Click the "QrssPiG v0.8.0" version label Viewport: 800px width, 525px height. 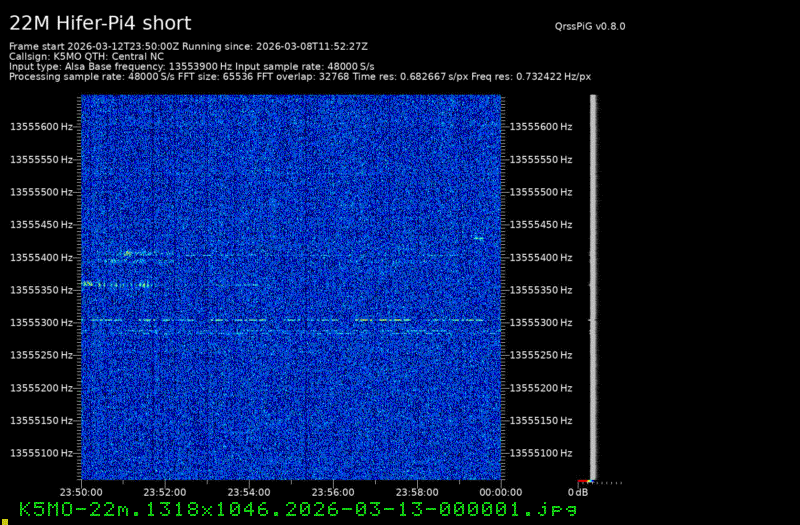(590, 27)
